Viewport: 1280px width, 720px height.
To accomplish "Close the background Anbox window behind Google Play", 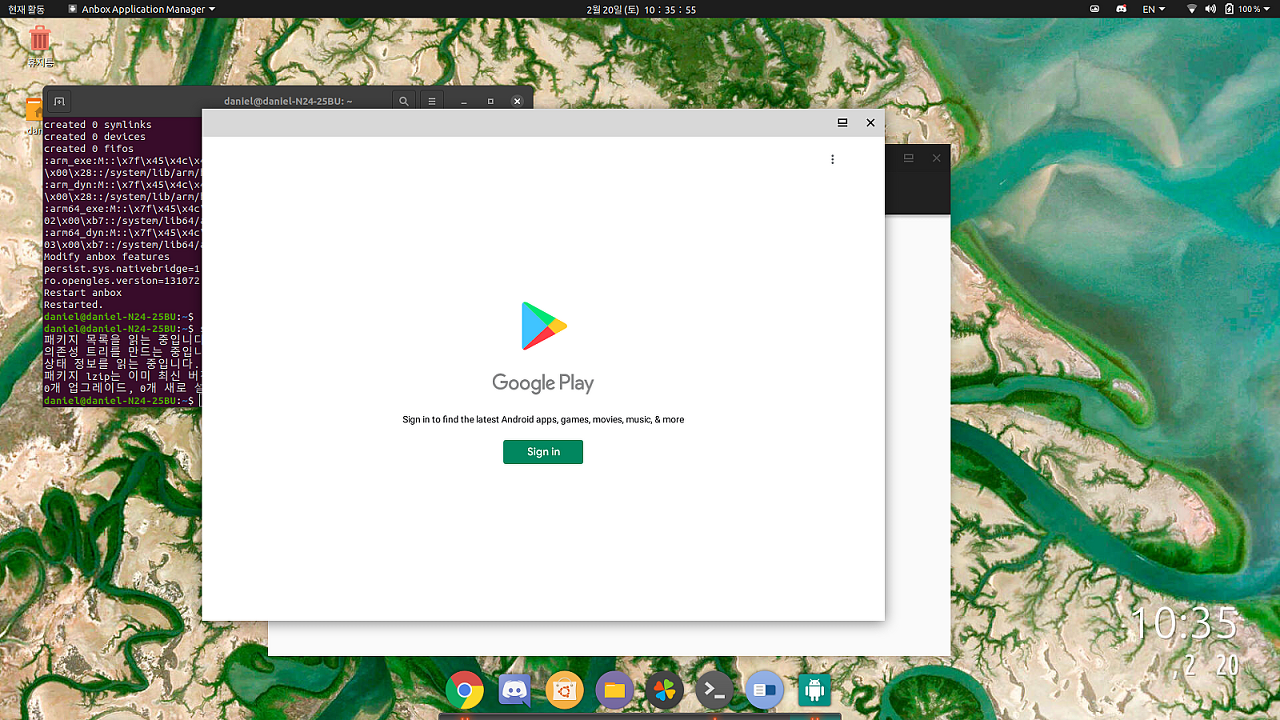I will 937,158.
